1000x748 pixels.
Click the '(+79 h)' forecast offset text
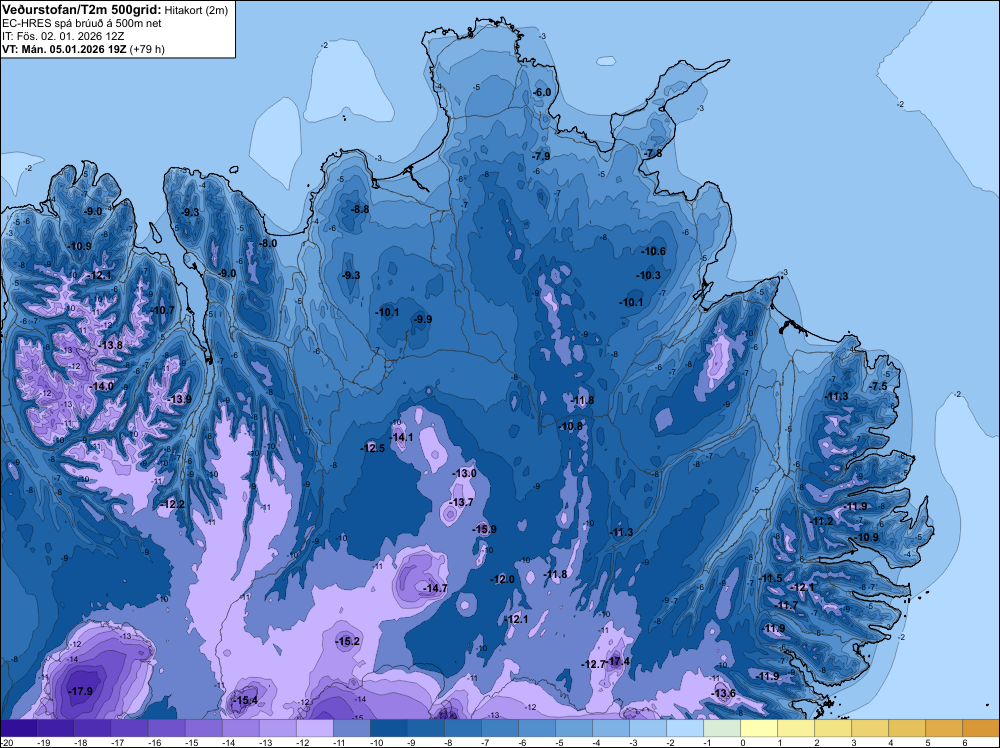(147, 49)
